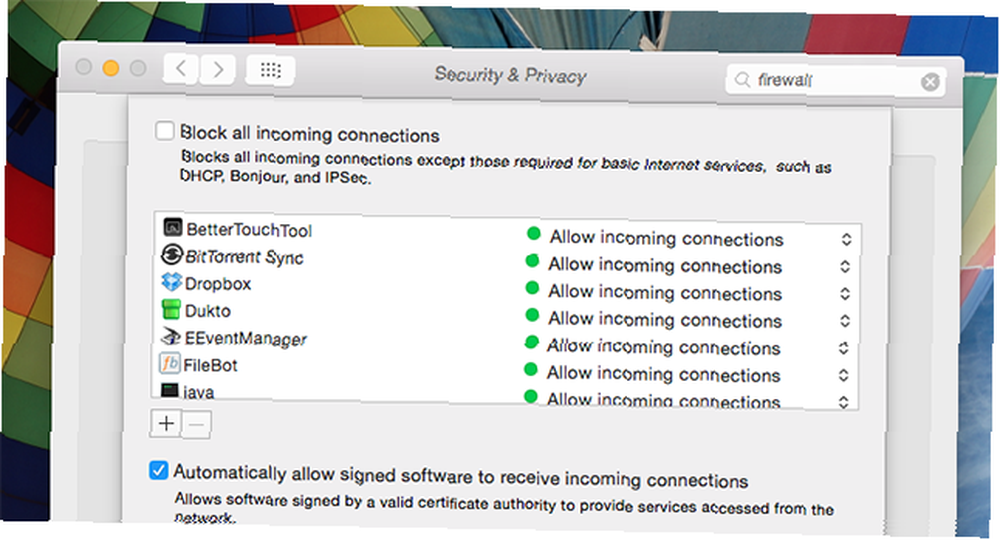This screenshot has width=1000, height=540.
Task: Open EEventManager connection dropdown
Action: [x=844, y=348]
